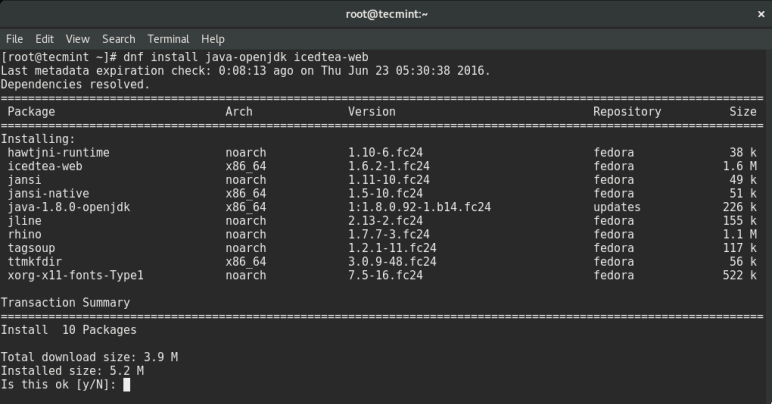Click the 522 k size value
The width and height of the screenshot is (772, 404).
coord(740,275)
